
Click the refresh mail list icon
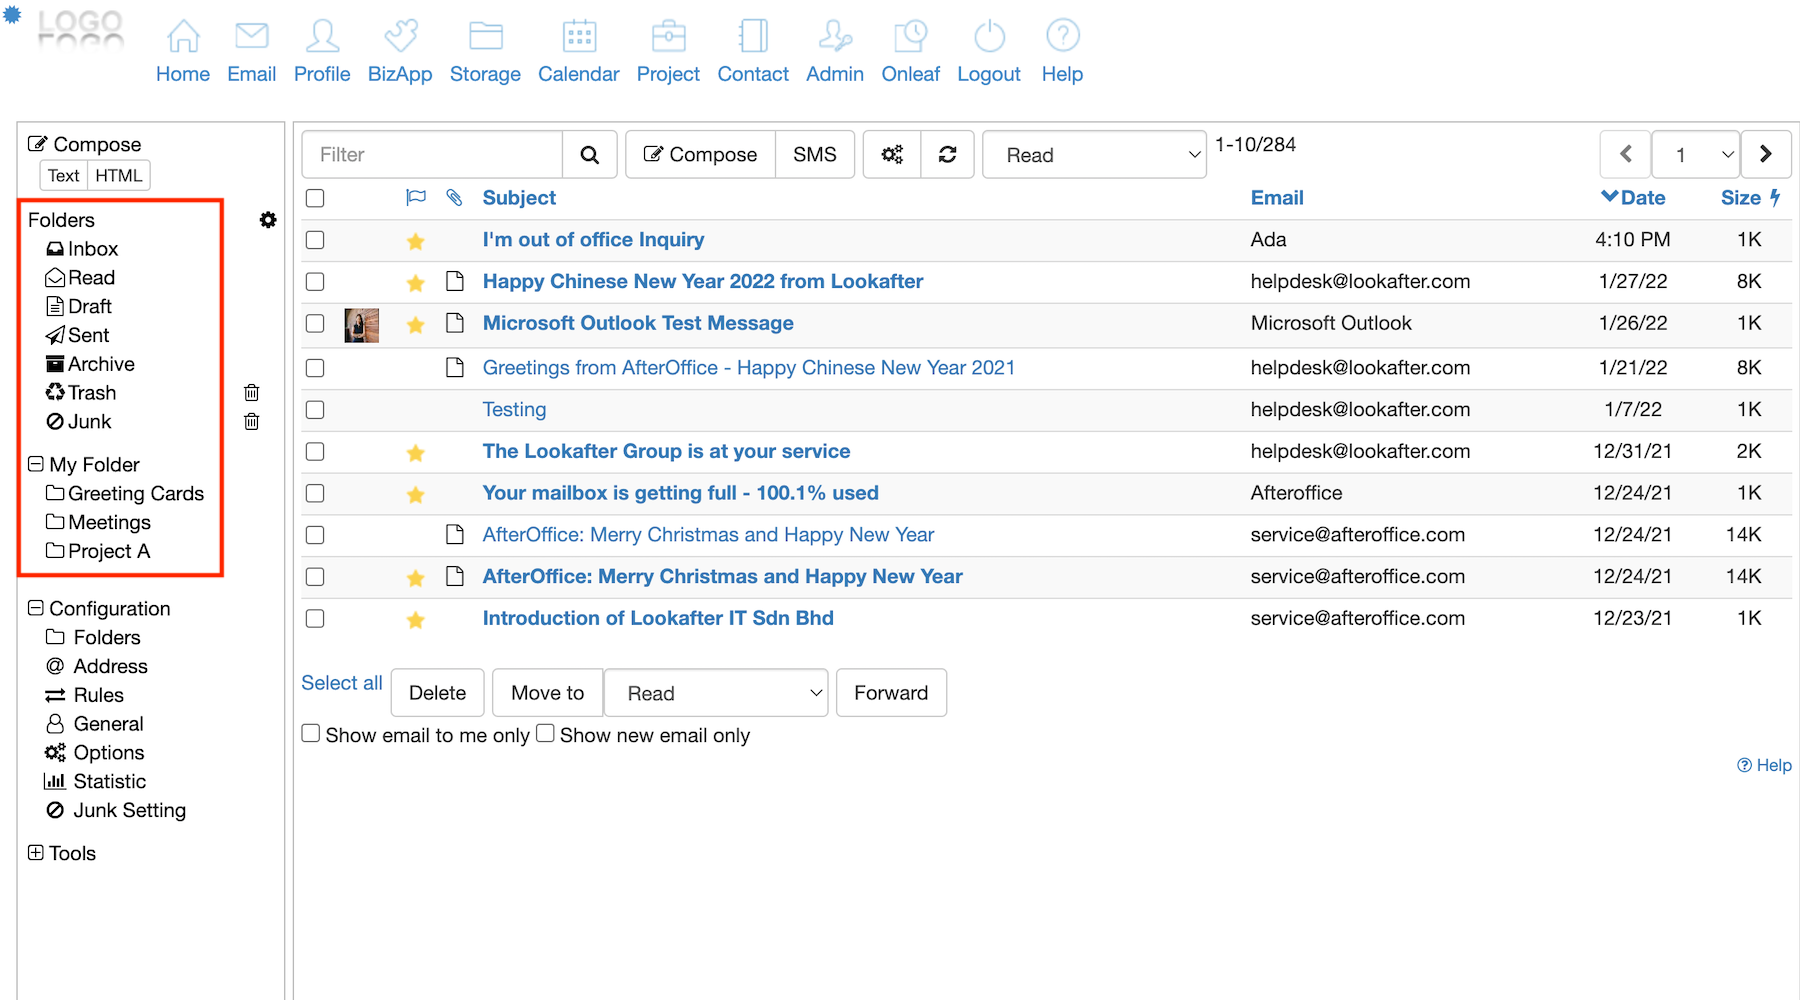[947, 155]
